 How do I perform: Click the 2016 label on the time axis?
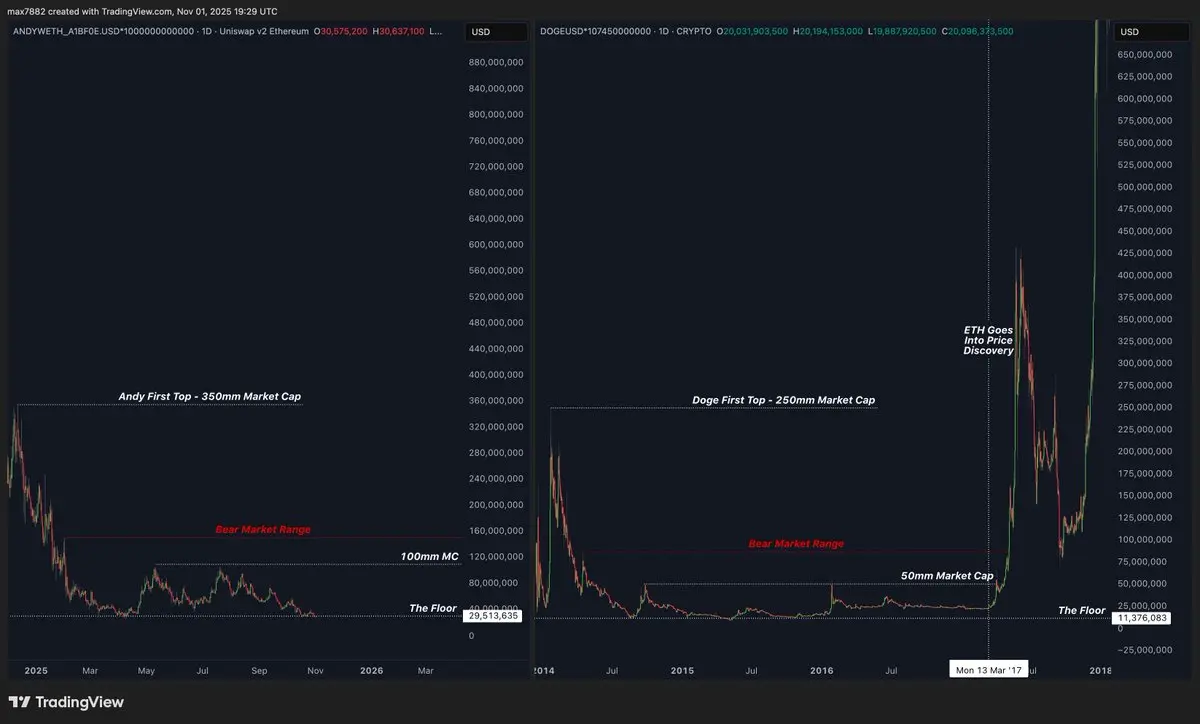pyautogui.click(x=821, y=669)
